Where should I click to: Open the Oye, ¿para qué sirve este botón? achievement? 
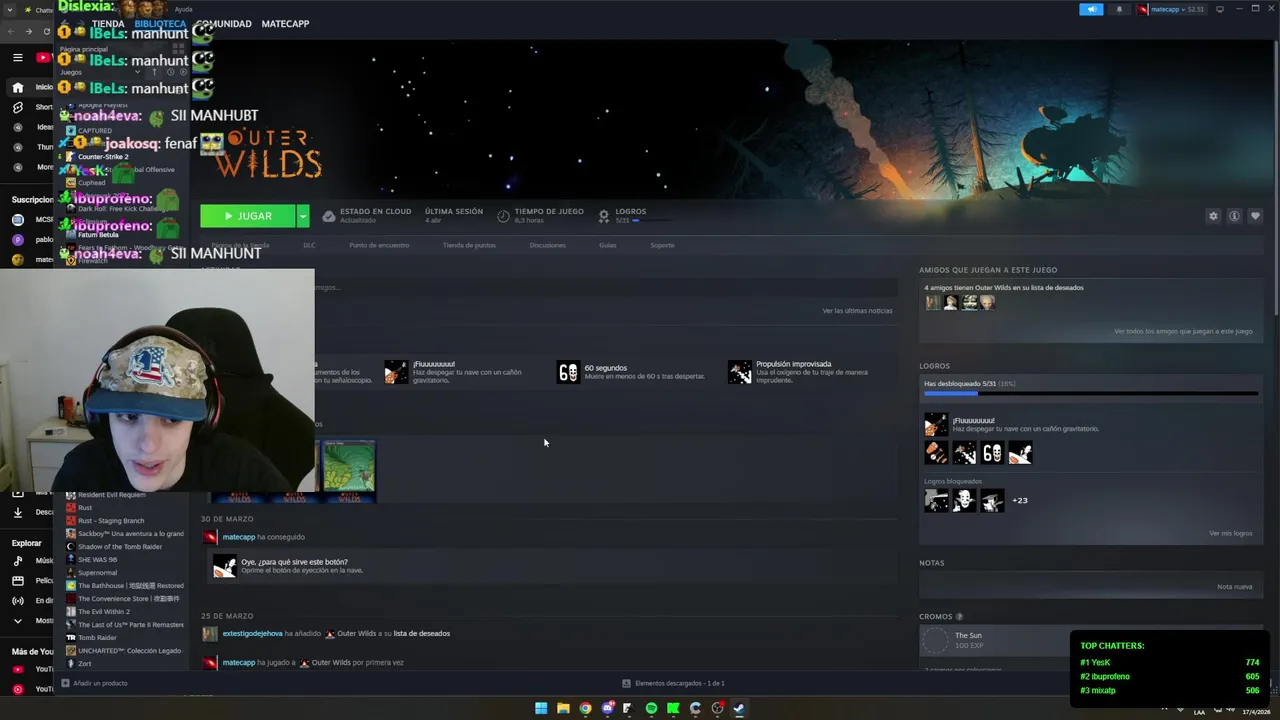[225, 566]
